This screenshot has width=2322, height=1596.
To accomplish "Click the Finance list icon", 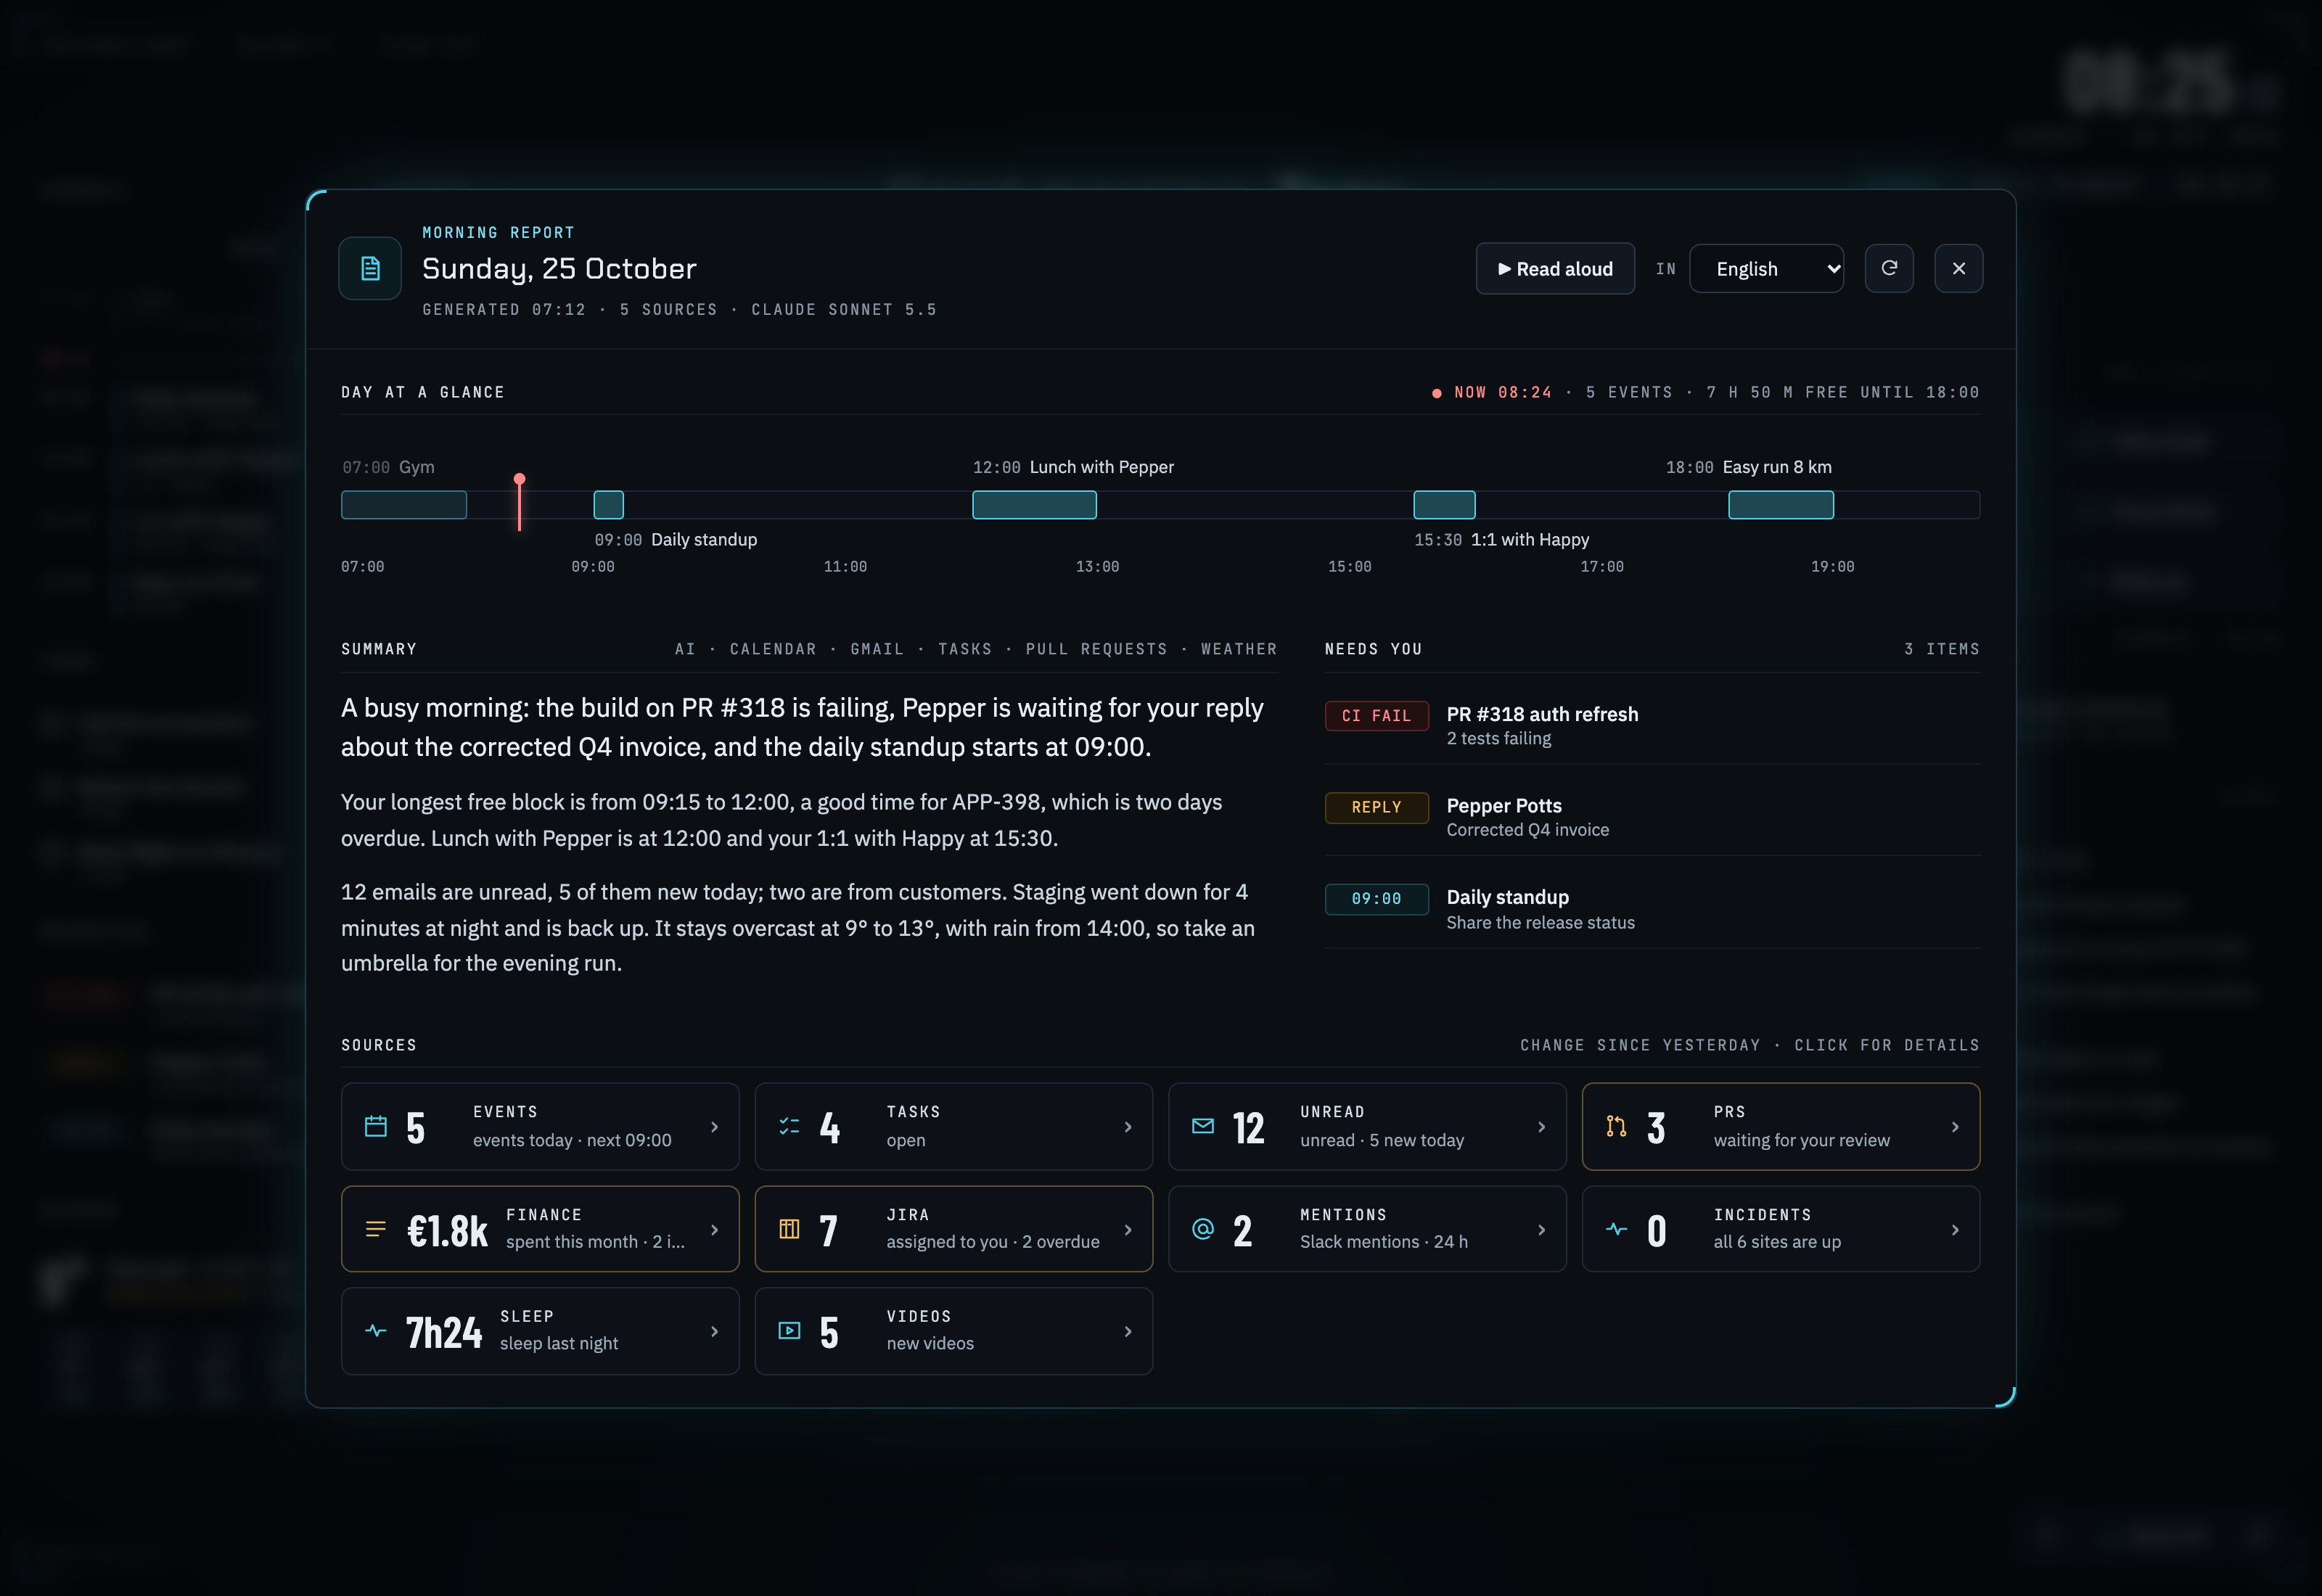I will (376, 1229).
